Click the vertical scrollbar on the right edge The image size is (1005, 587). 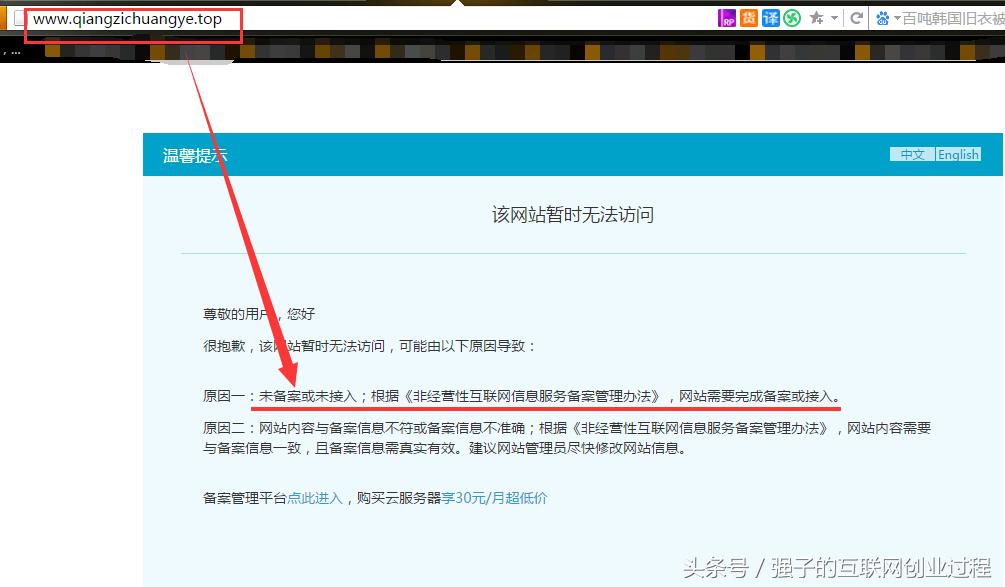click(1000, 300)
